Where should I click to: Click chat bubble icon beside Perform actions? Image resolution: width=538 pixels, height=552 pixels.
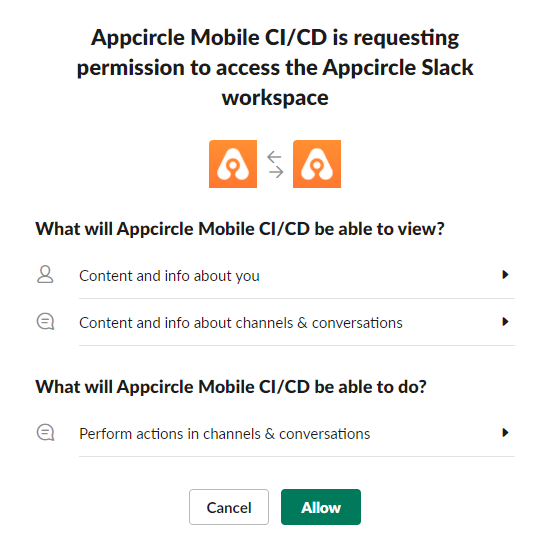click(x=45, y=432)
